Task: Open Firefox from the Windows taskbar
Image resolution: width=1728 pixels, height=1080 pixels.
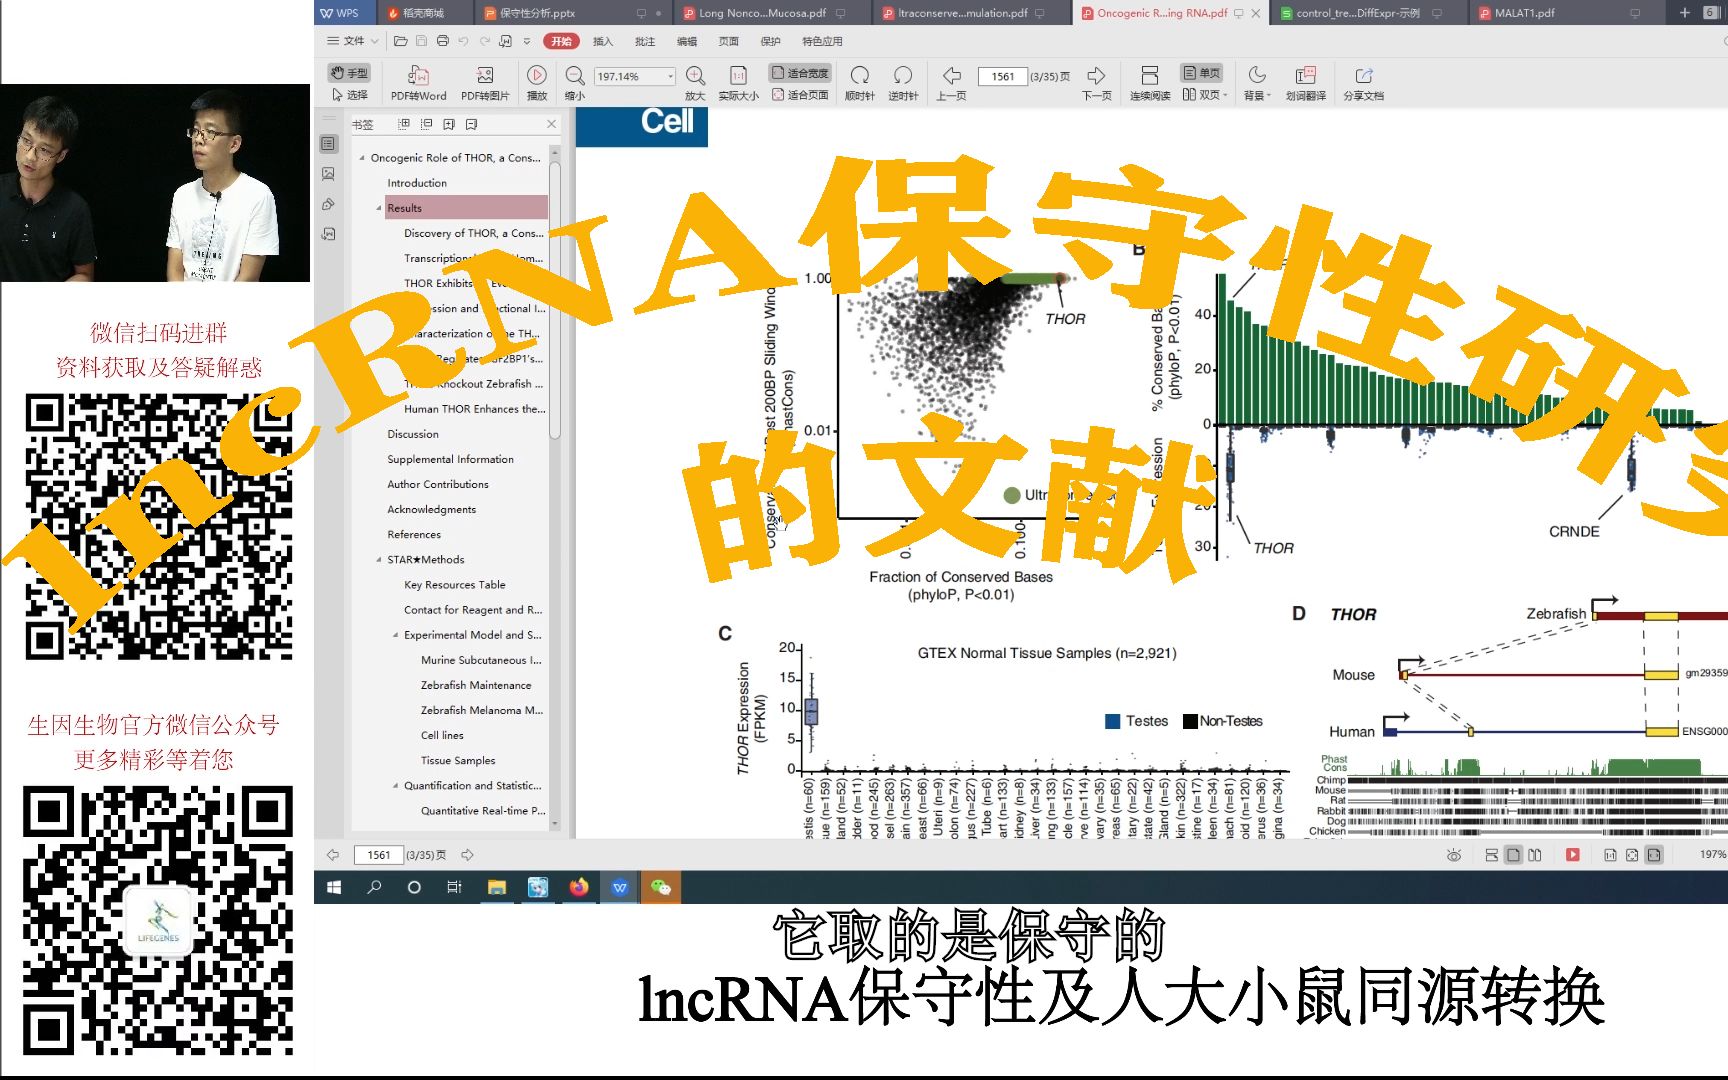Action: pos(578,887)
